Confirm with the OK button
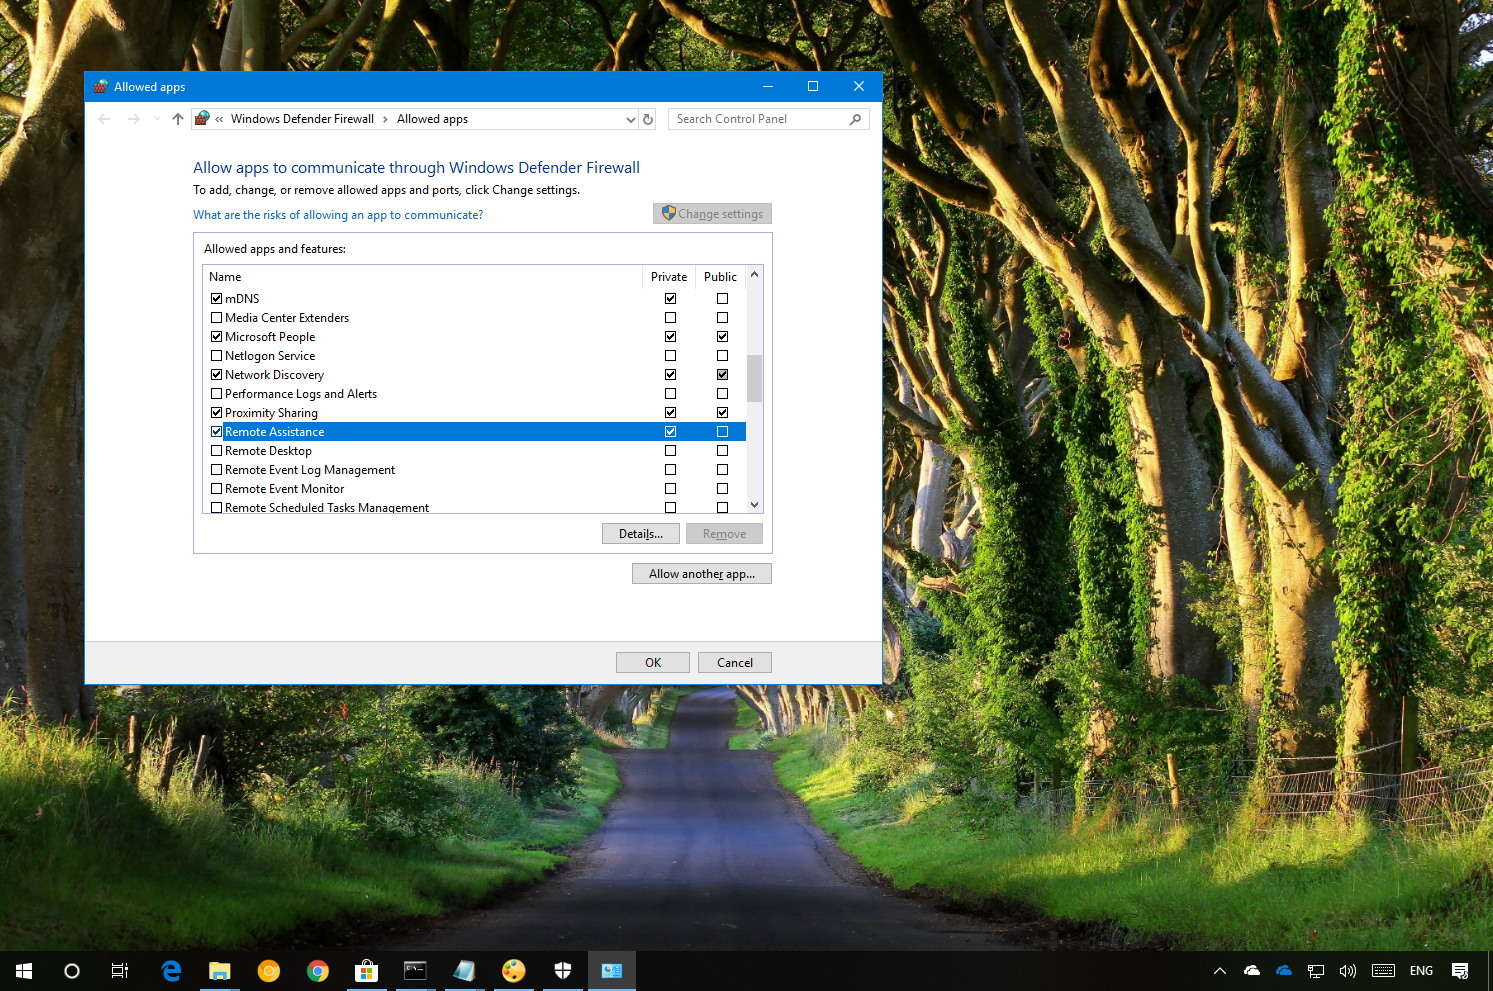The width and height of the screenshot is (1493, 991). (653, 662)
